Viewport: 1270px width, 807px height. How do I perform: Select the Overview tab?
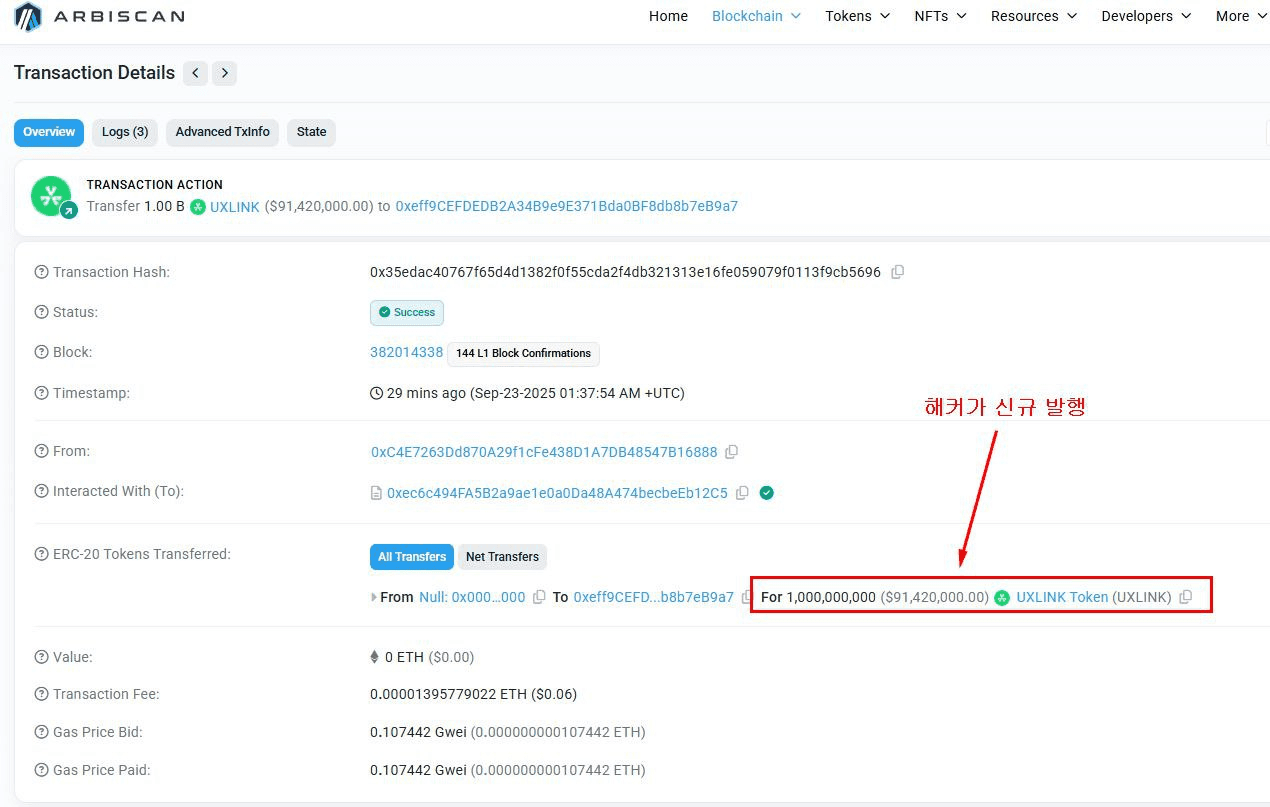coord(49,132)
